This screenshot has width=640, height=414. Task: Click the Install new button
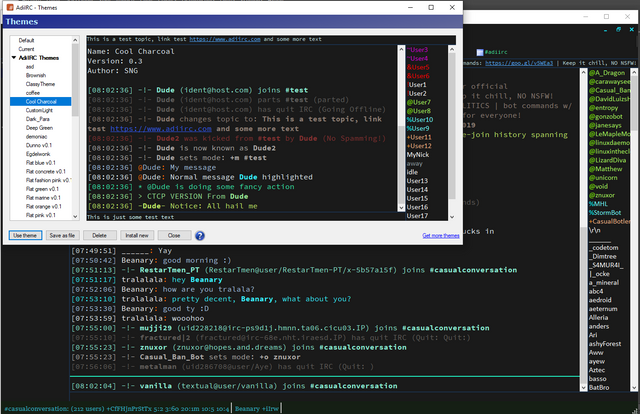coord(137,236)
